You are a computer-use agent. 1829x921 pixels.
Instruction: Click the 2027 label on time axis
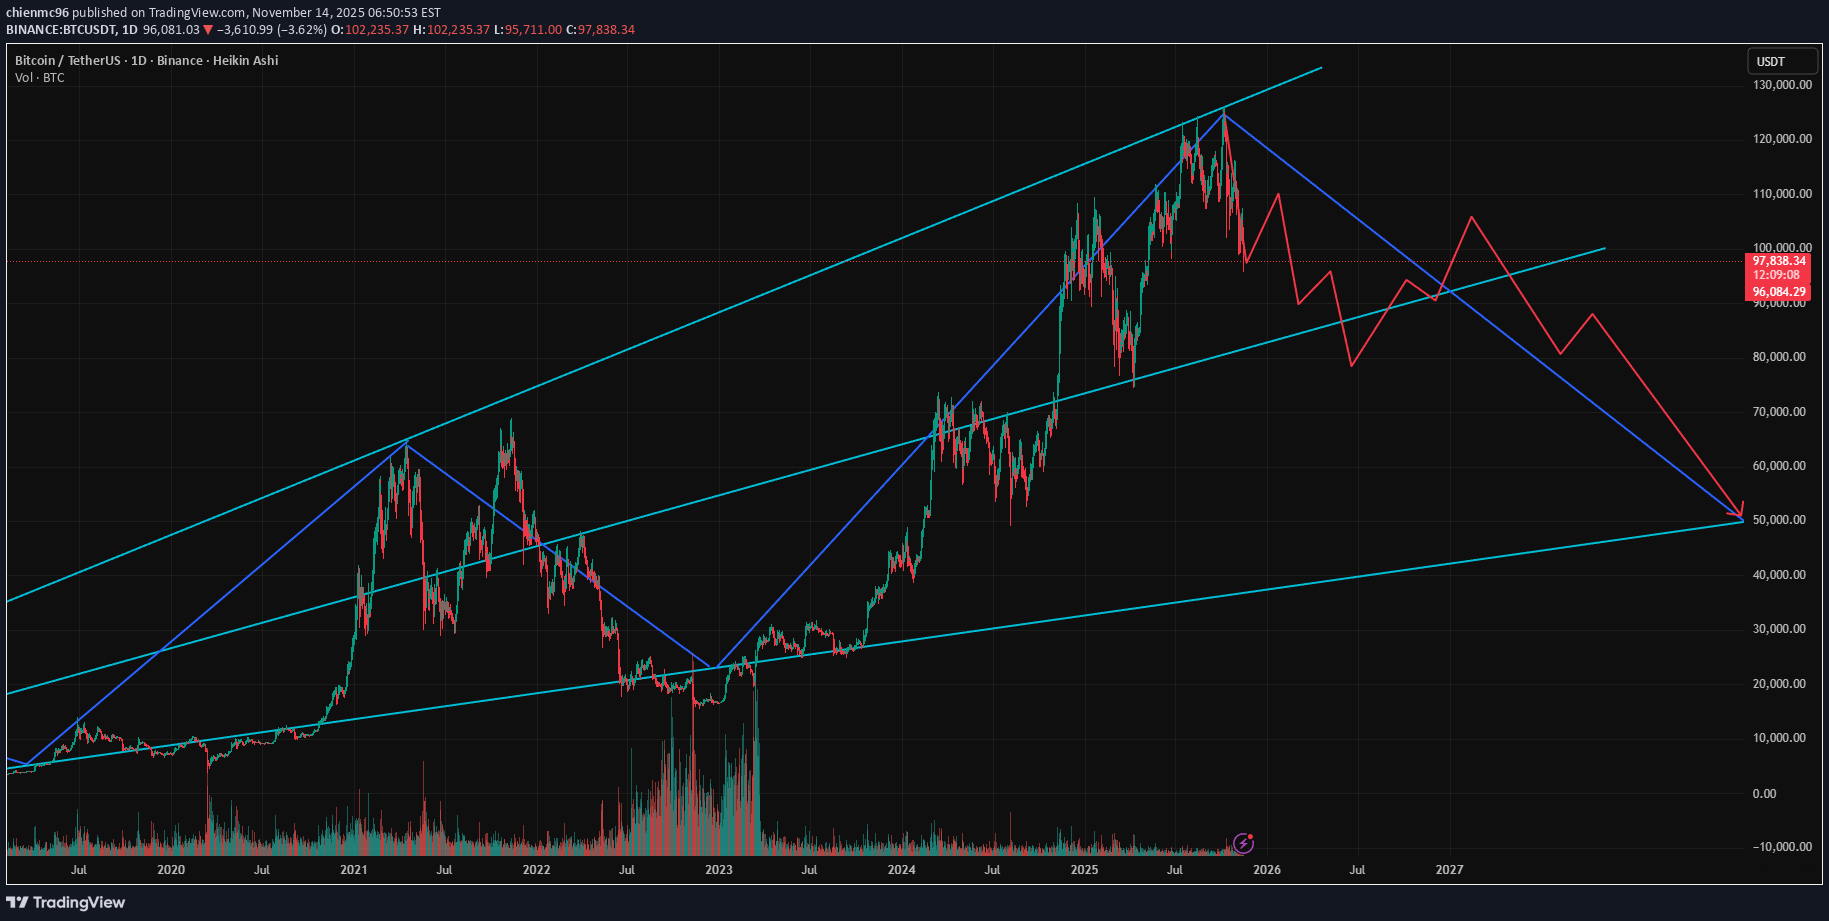[x=1449, y=870]
